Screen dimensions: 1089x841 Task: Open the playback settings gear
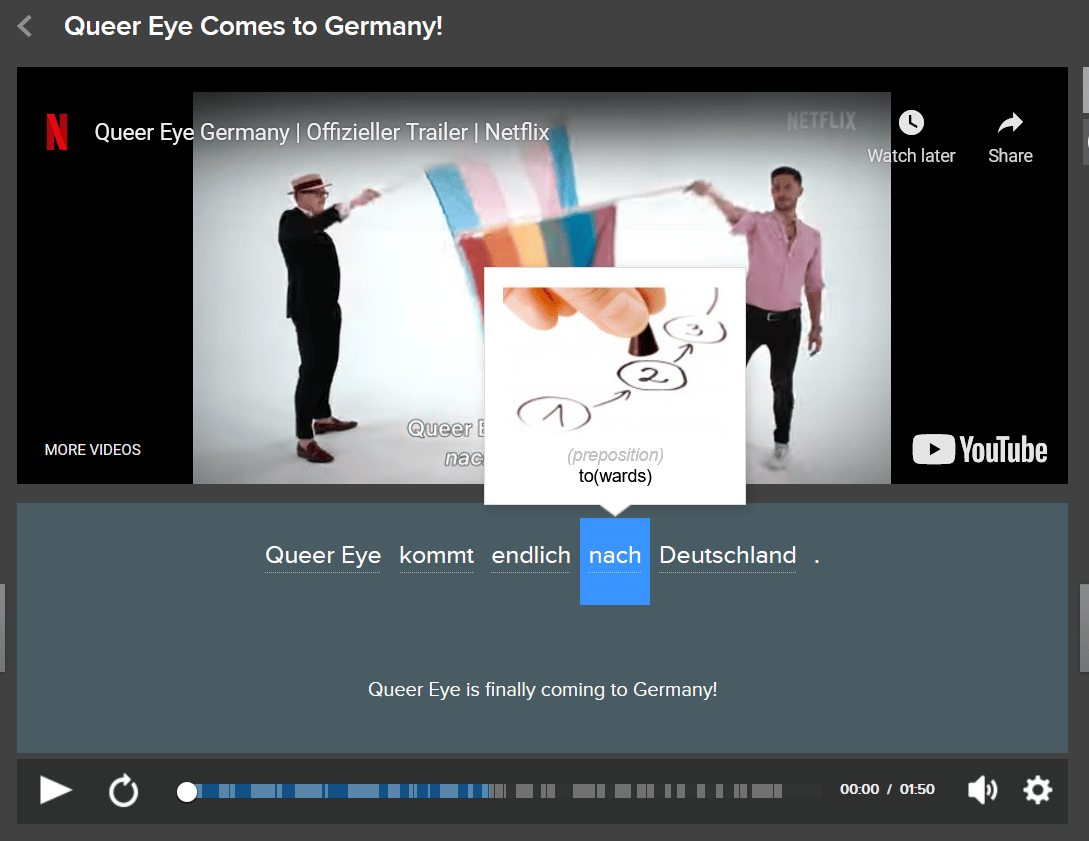pos(1037,790)
